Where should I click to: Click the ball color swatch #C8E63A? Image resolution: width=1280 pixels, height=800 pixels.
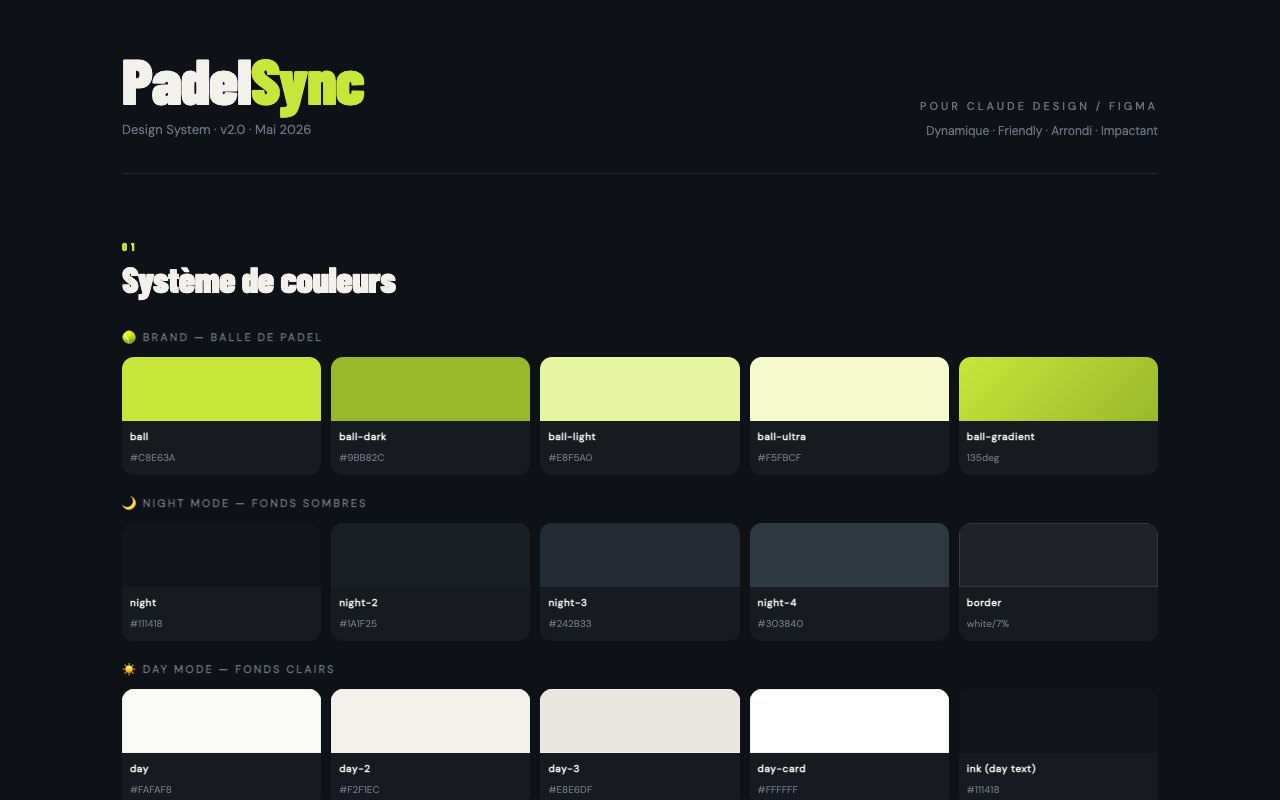(221, 389)
